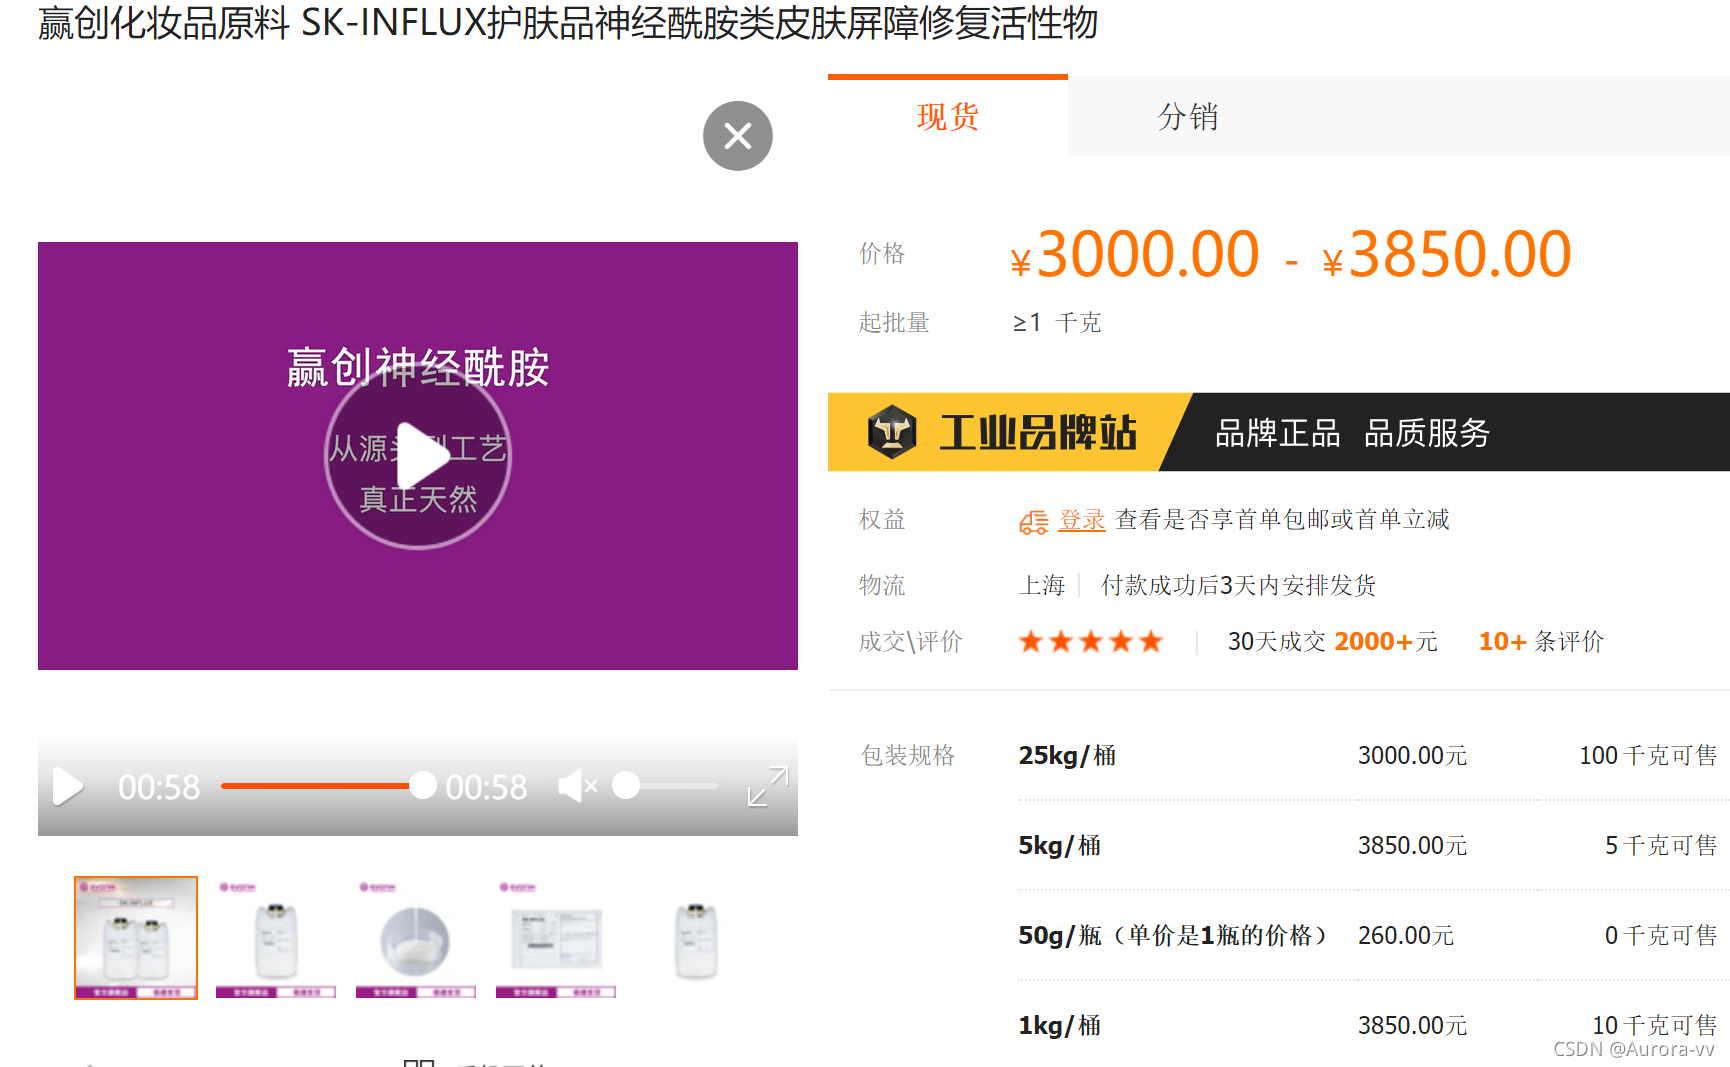Open the 工业品牌站 banner
Viewport: 1730px width, 1067px height.
1279,432
